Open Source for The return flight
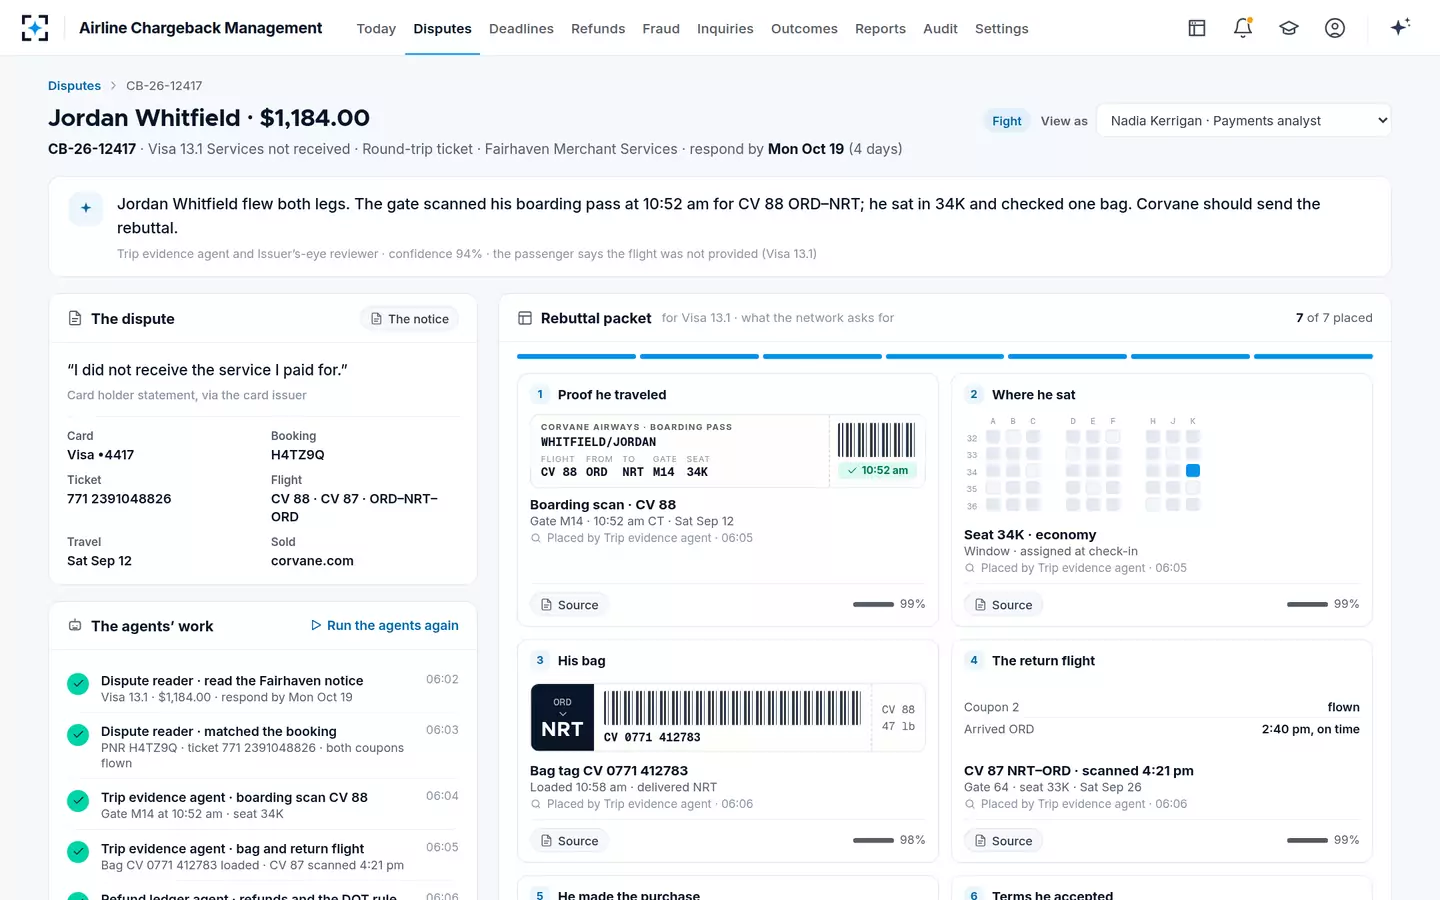 point(1003,841)
